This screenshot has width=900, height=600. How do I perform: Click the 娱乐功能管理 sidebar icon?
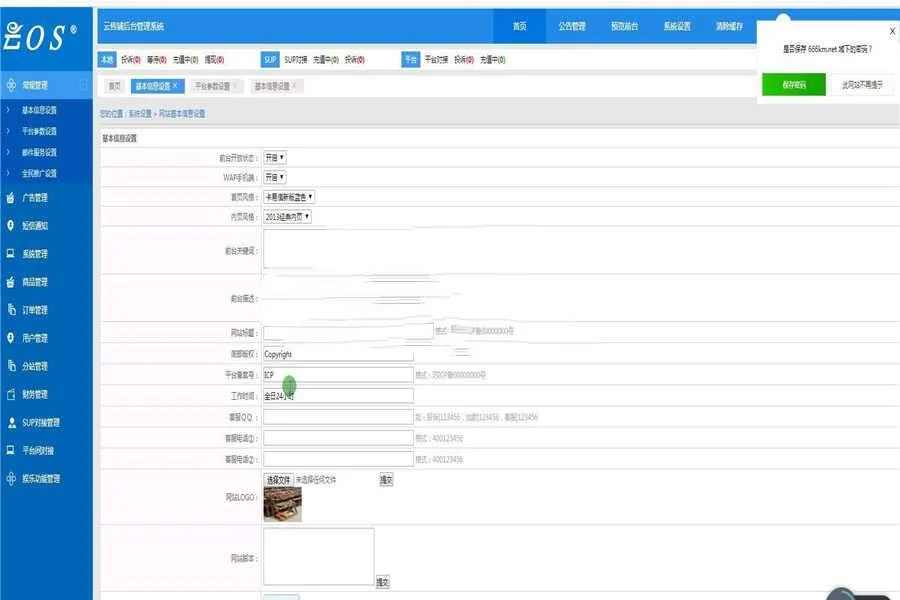tap(10, 479)
